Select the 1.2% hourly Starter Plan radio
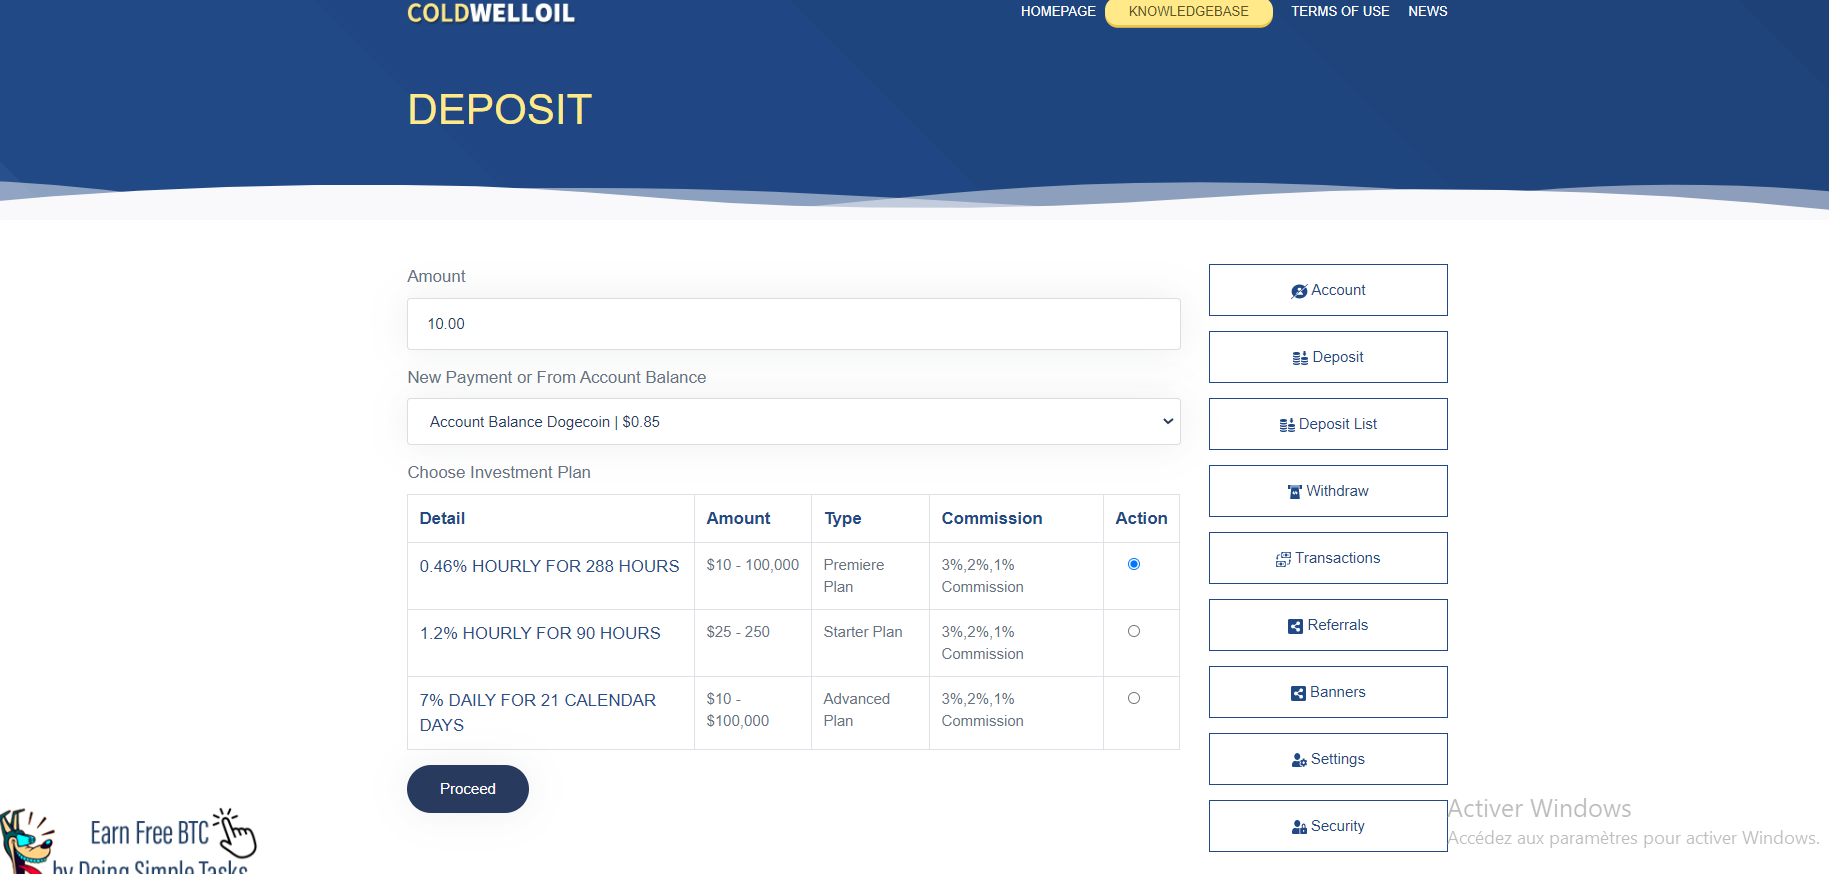The width and height of the screenshot is (1829, 874). [1134, 631]
